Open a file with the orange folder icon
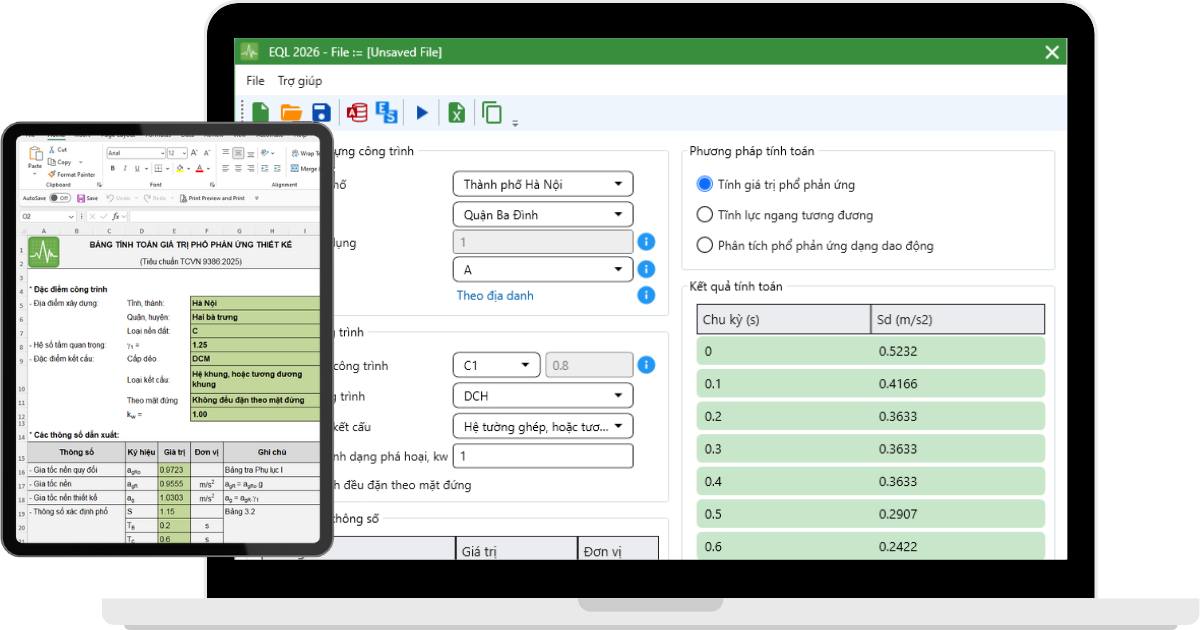Screen dimensions: 1200x630 click(291, 113)
